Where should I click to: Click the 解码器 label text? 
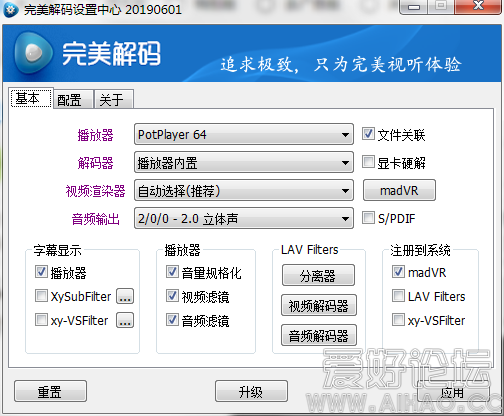[95, 163]
